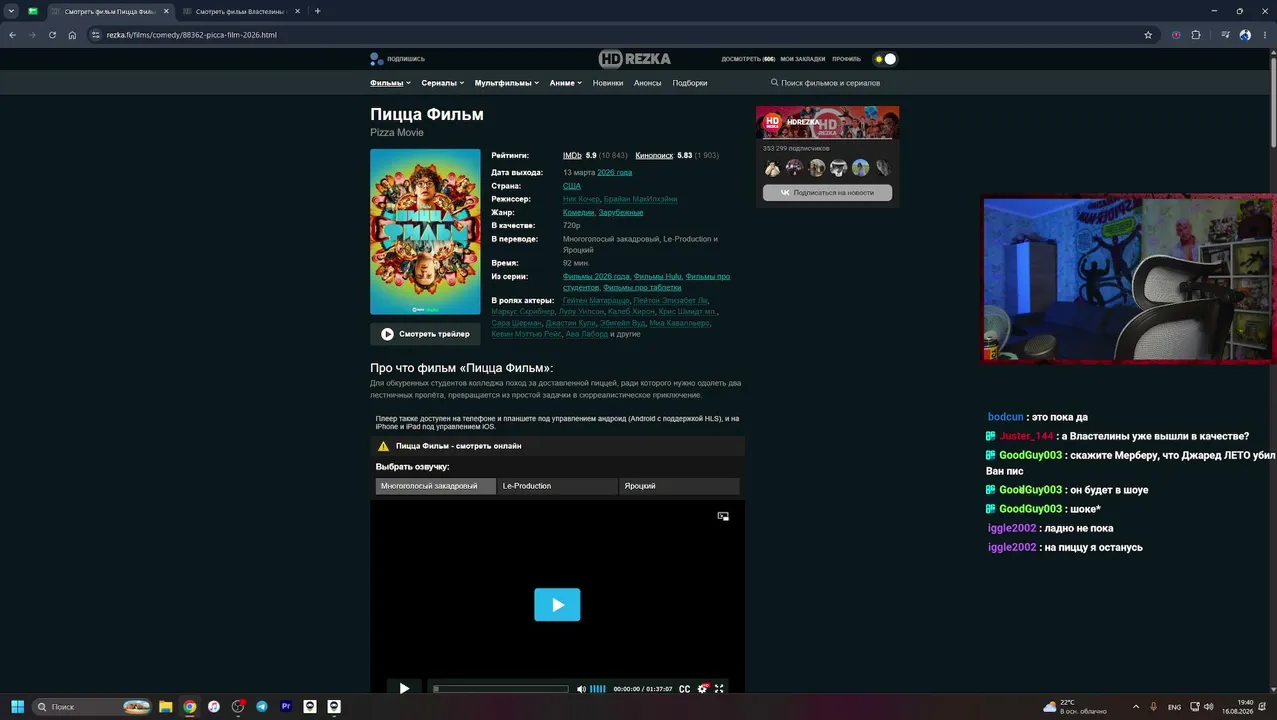
Task: Open Chrome three-dot menu
Action: point(1264,35)
